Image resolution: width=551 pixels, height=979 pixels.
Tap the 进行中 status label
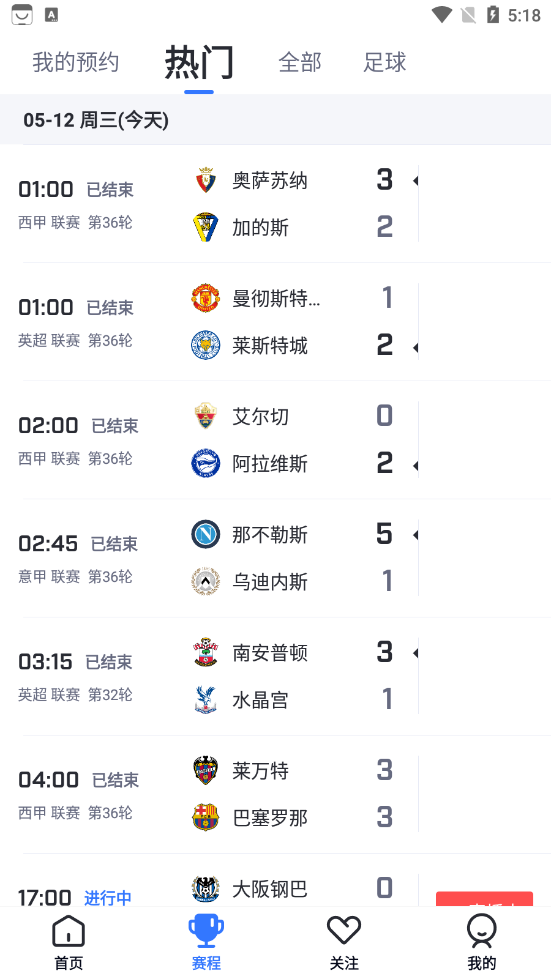point(108,898)
